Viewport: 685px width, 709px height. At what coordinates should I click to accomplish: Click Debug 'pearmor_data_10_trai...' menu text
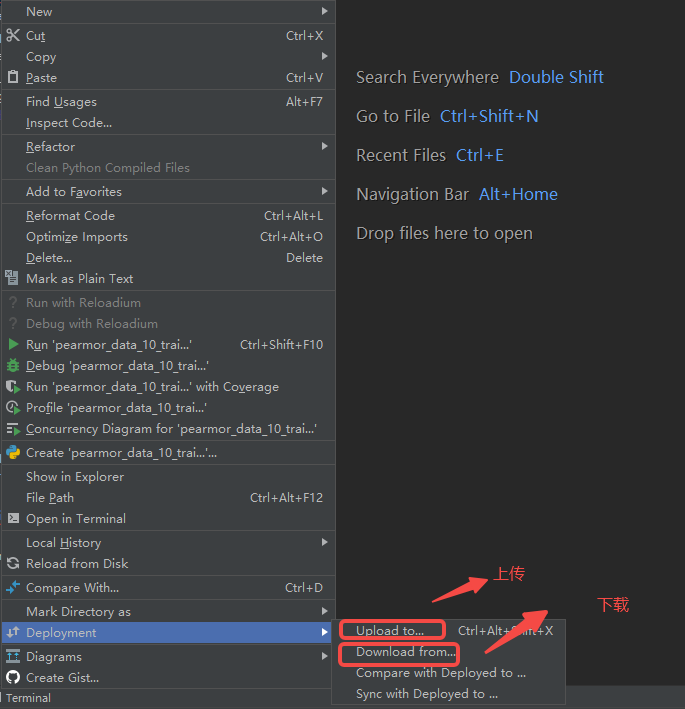click(118, 365)
